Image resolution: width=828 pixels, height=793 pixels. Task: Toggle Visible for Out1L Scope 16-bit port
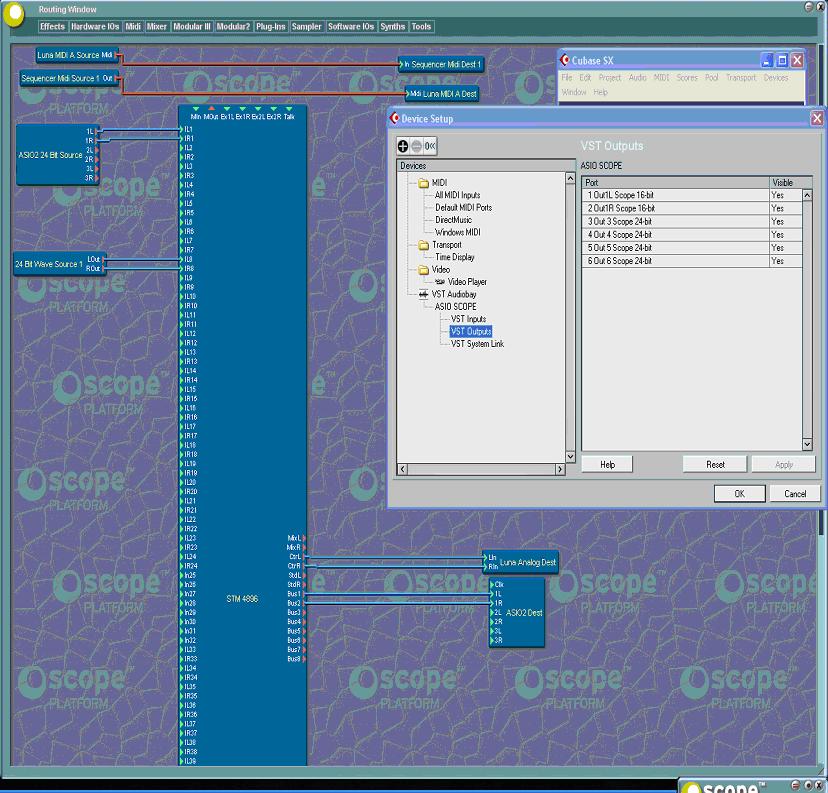point(785,195)
